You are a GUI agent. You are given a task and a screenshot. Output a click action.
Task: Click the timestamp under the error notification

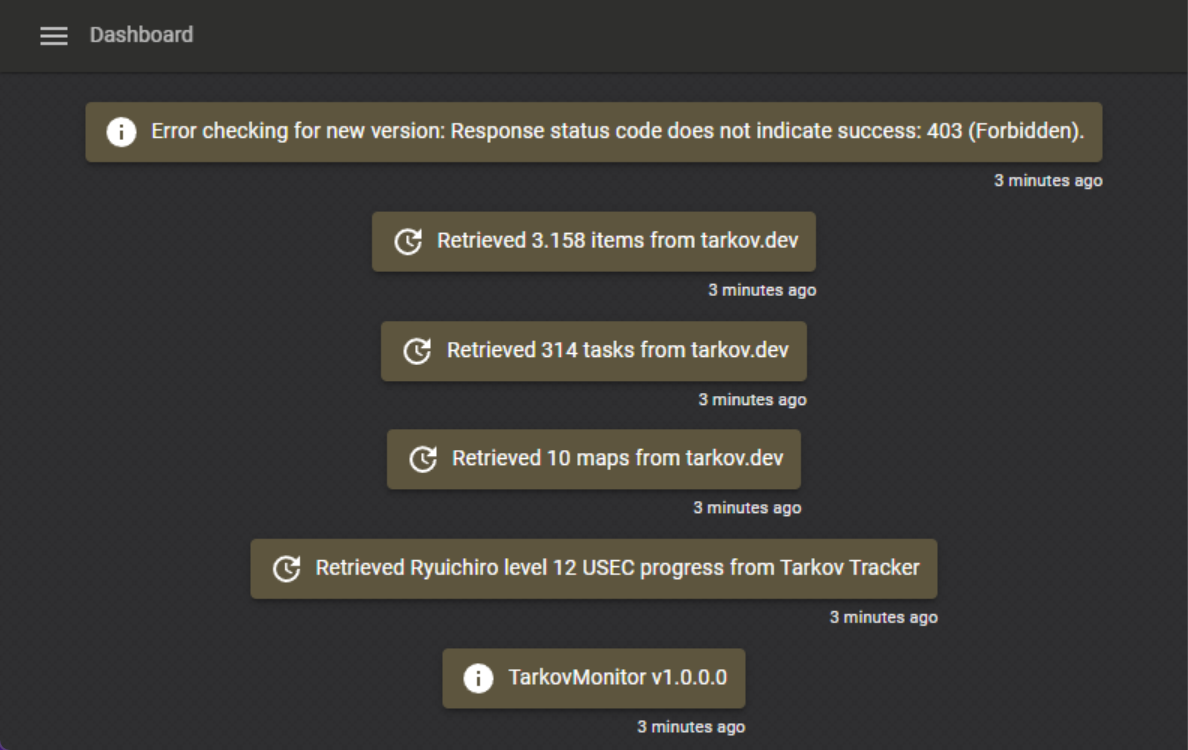1048,181
